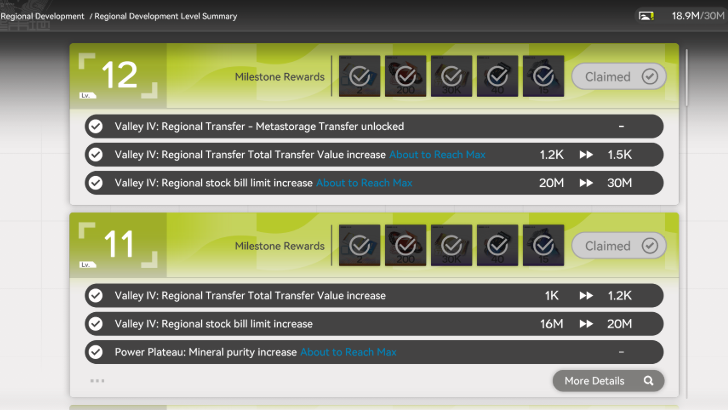
Task: Click the stock bill currency icon at top right
Action: click(x=646, y=16)
